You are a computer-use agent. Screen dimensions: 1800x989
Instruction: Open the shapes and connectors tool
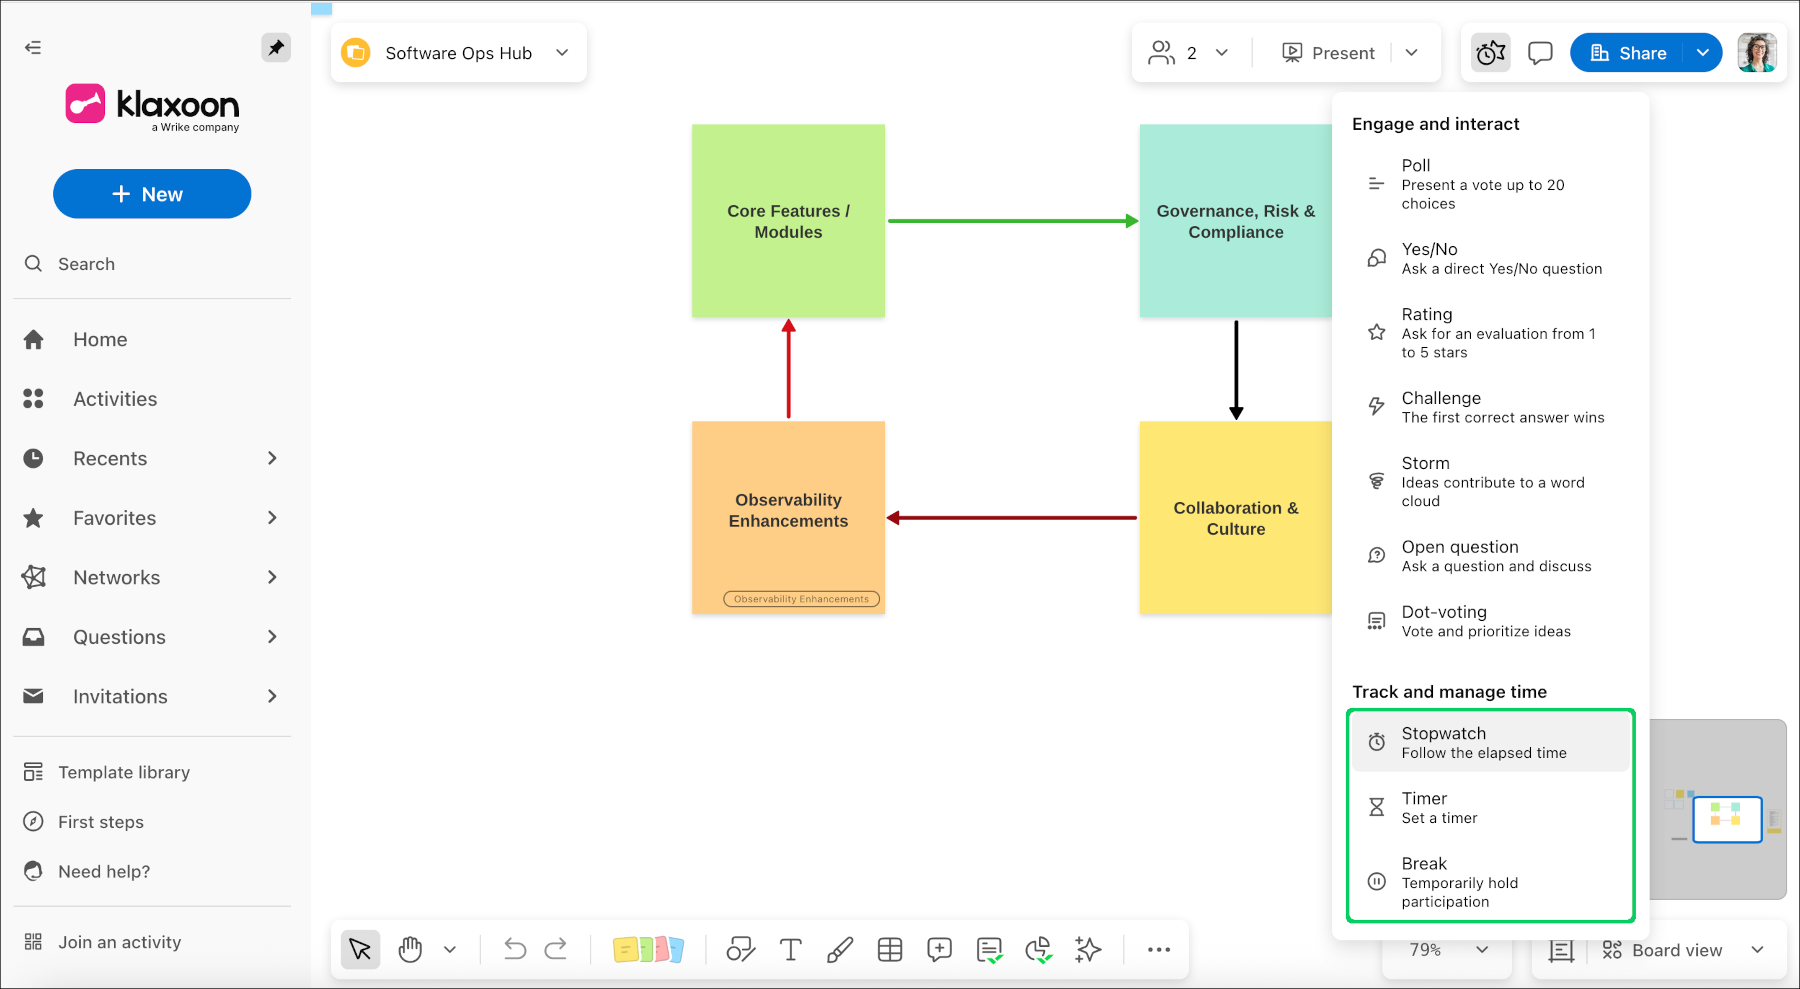pyautogui.click(x=740, y=950)
